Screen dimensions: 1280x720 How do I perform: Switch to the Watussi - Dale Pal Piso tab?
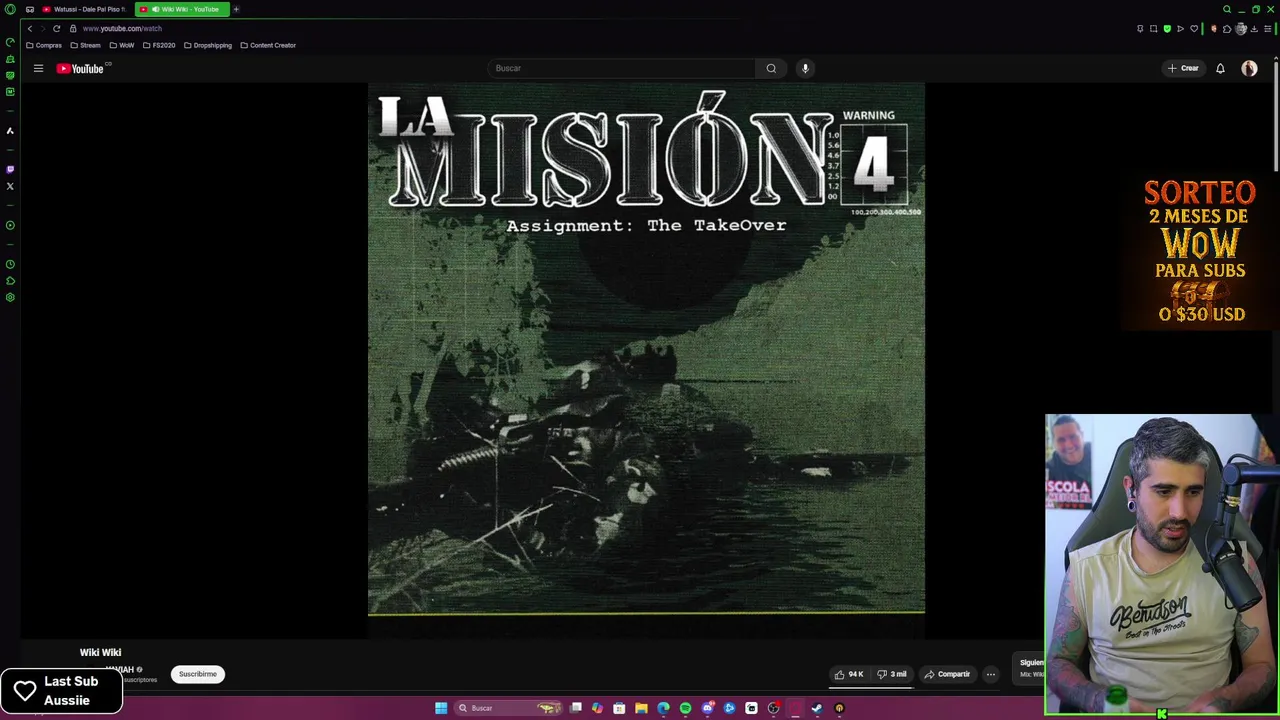click(x=84, y=9)
